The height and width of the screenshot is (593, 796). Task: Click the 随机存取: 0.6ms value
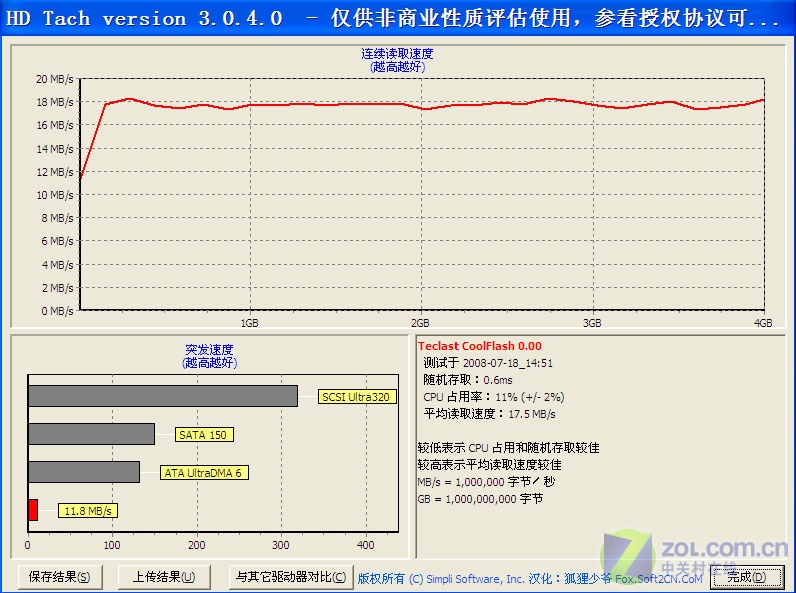coord(468,380)
